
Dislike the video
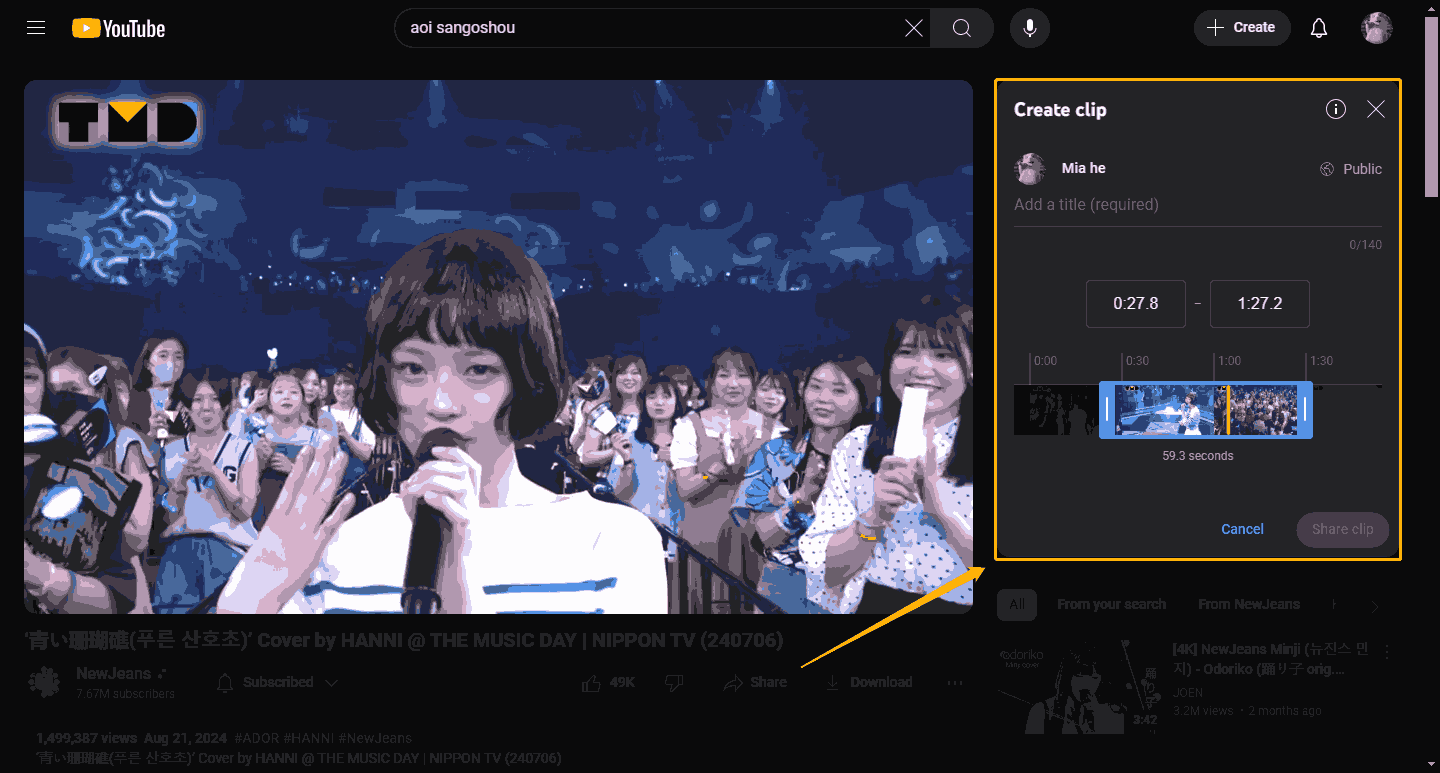(x=674, y=682)
